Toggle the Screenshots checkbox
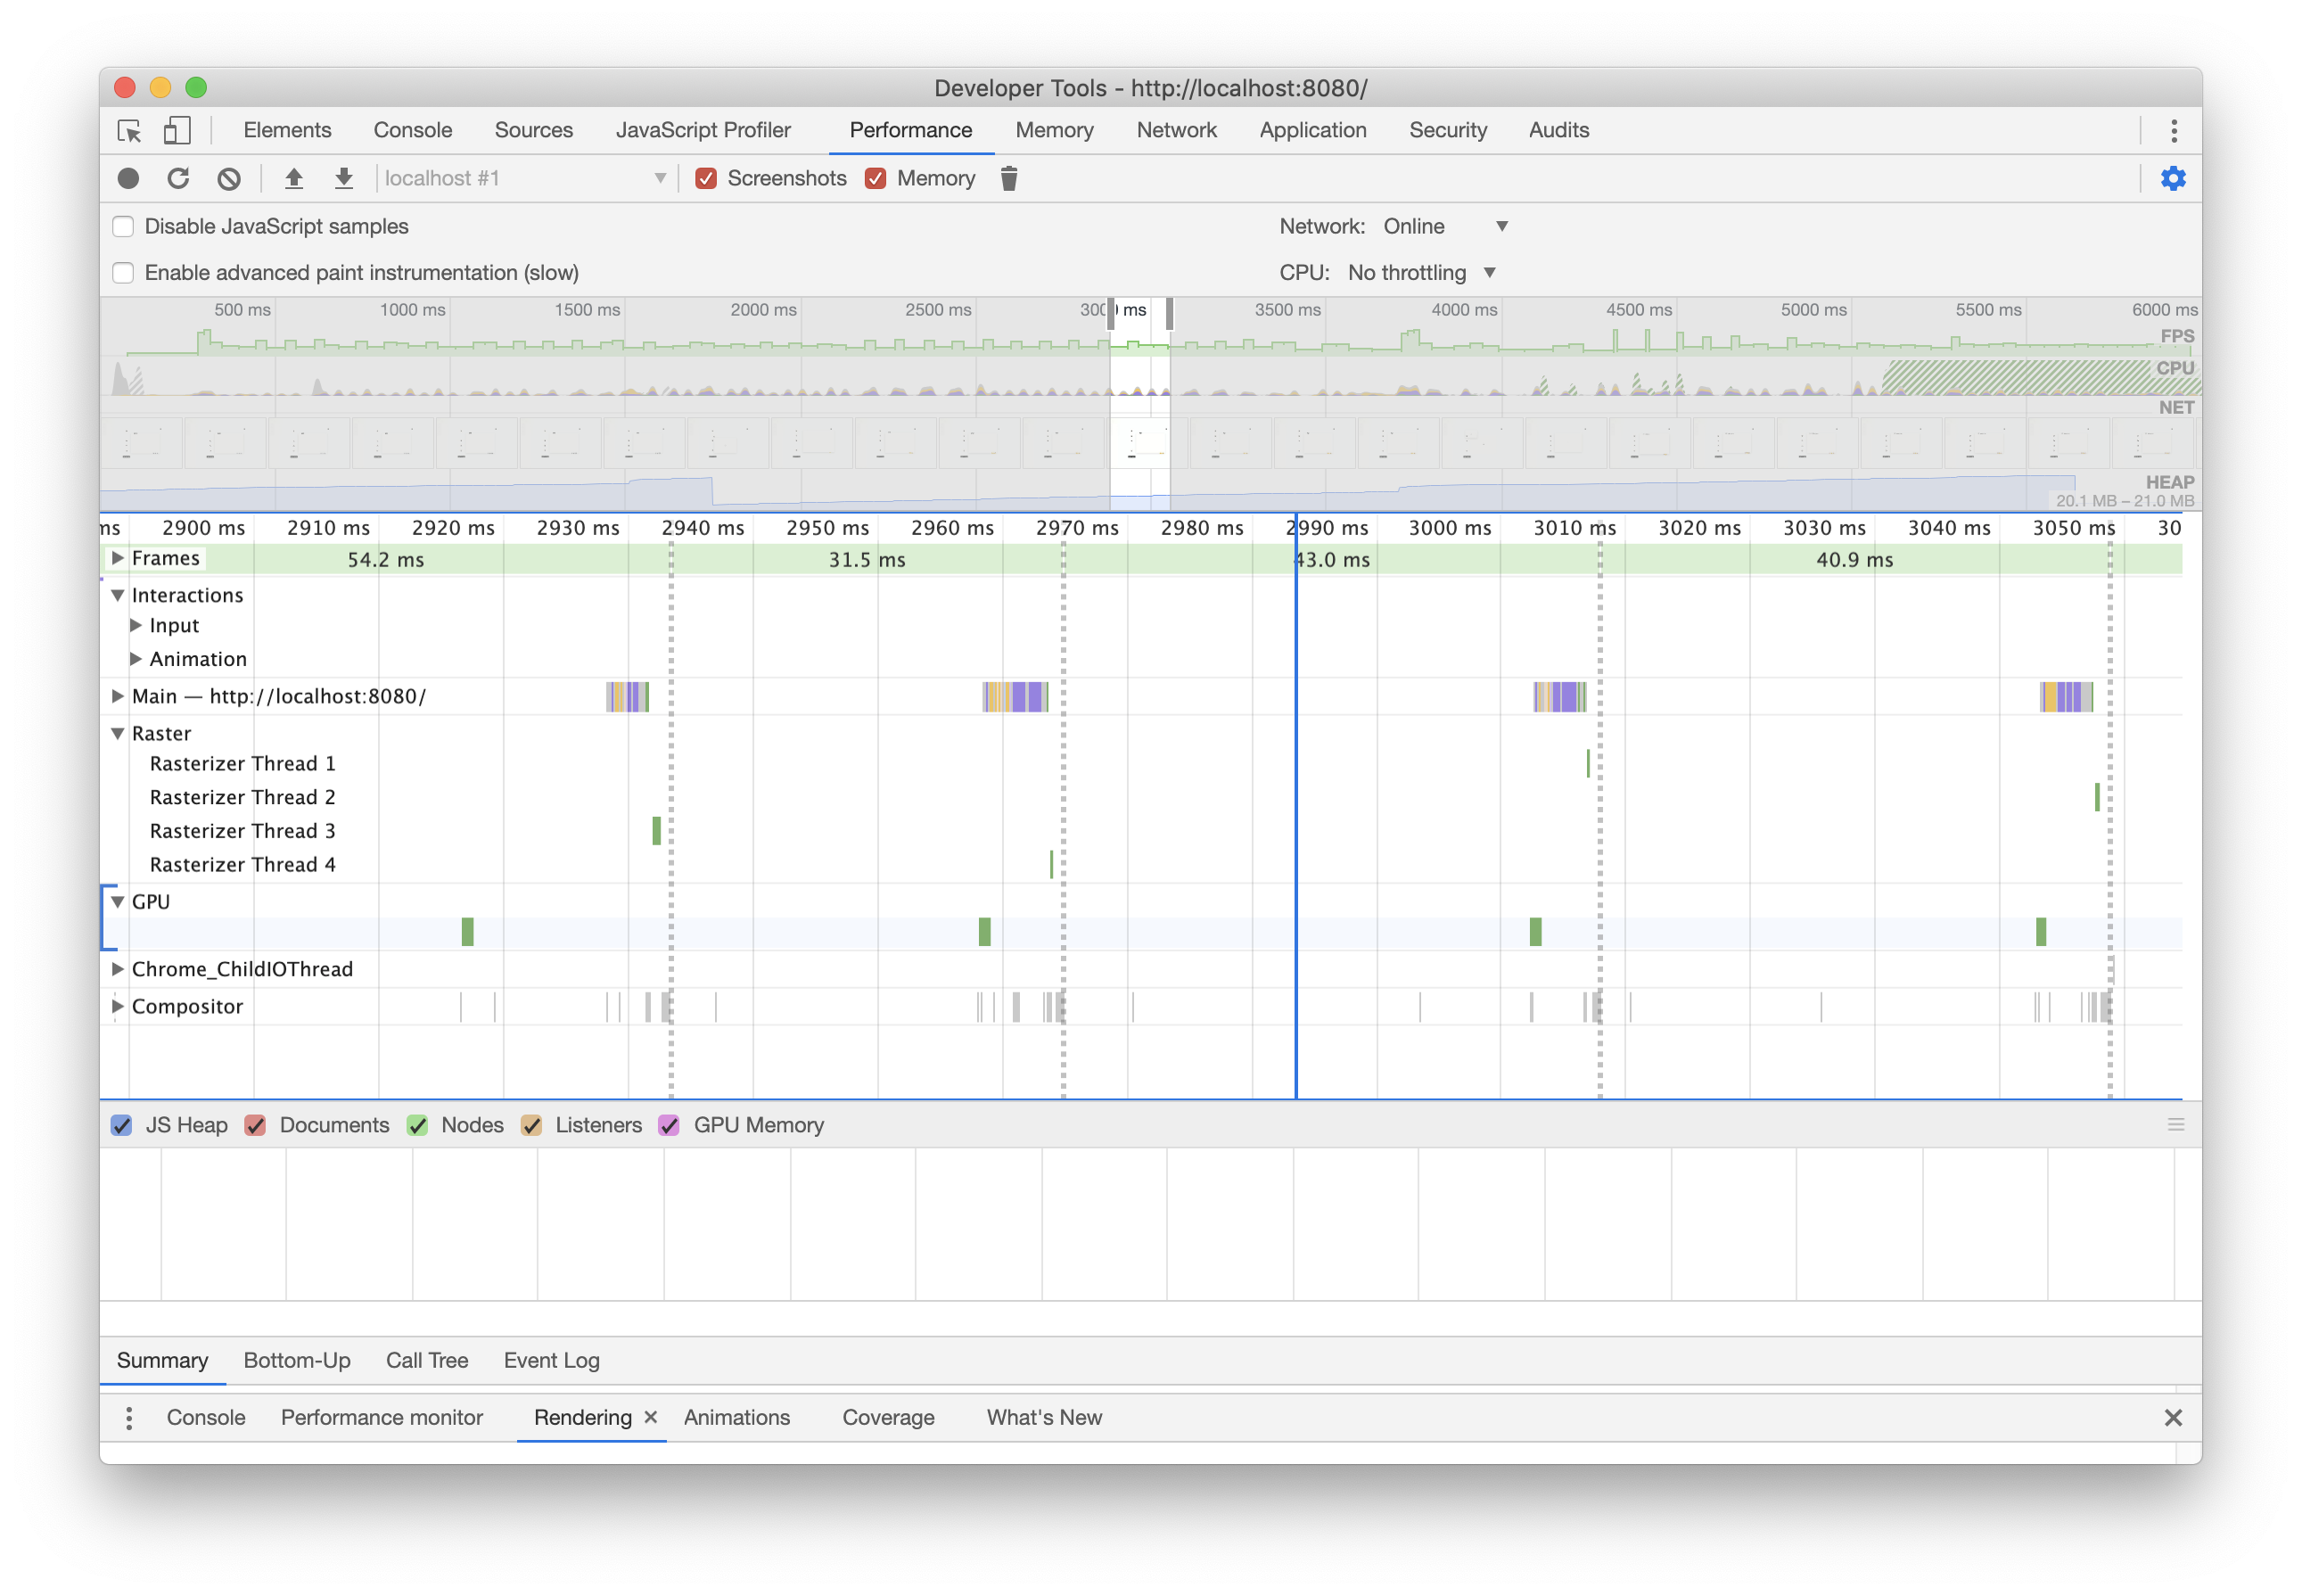The image size is (2302, 1596). point(706,178)
